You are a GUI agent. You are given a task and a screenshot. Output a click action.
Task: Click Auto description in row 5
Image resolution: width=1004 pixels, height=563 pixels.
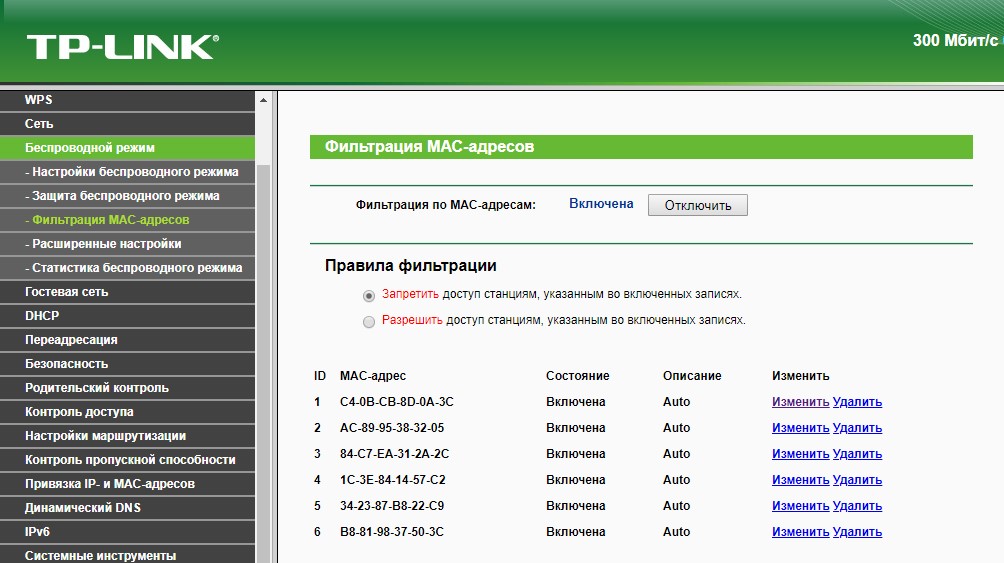pos(676,506)
